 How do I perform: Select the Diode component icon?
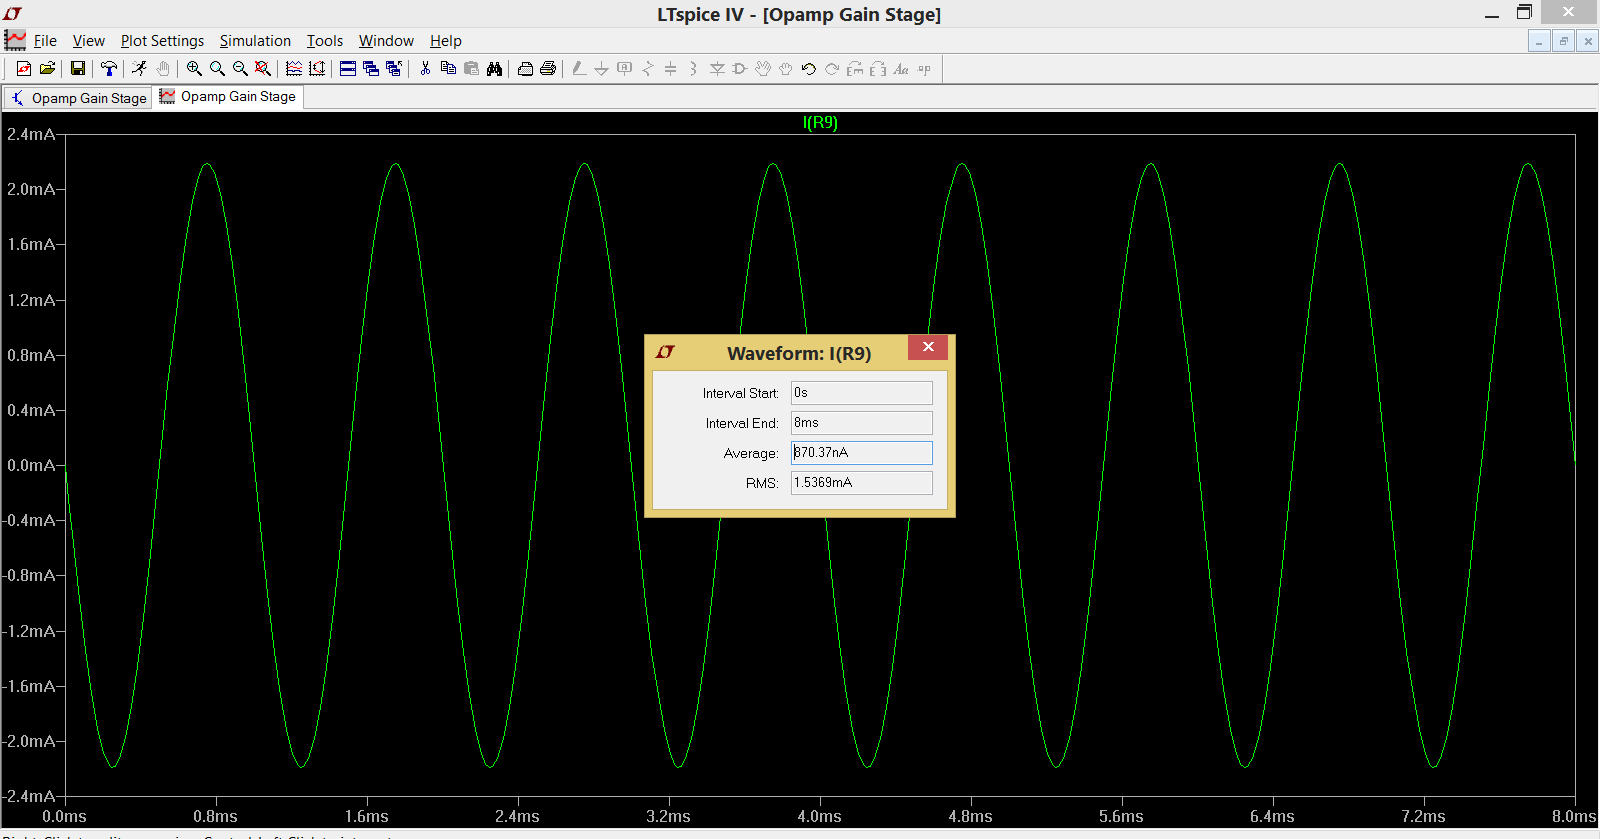717,68
